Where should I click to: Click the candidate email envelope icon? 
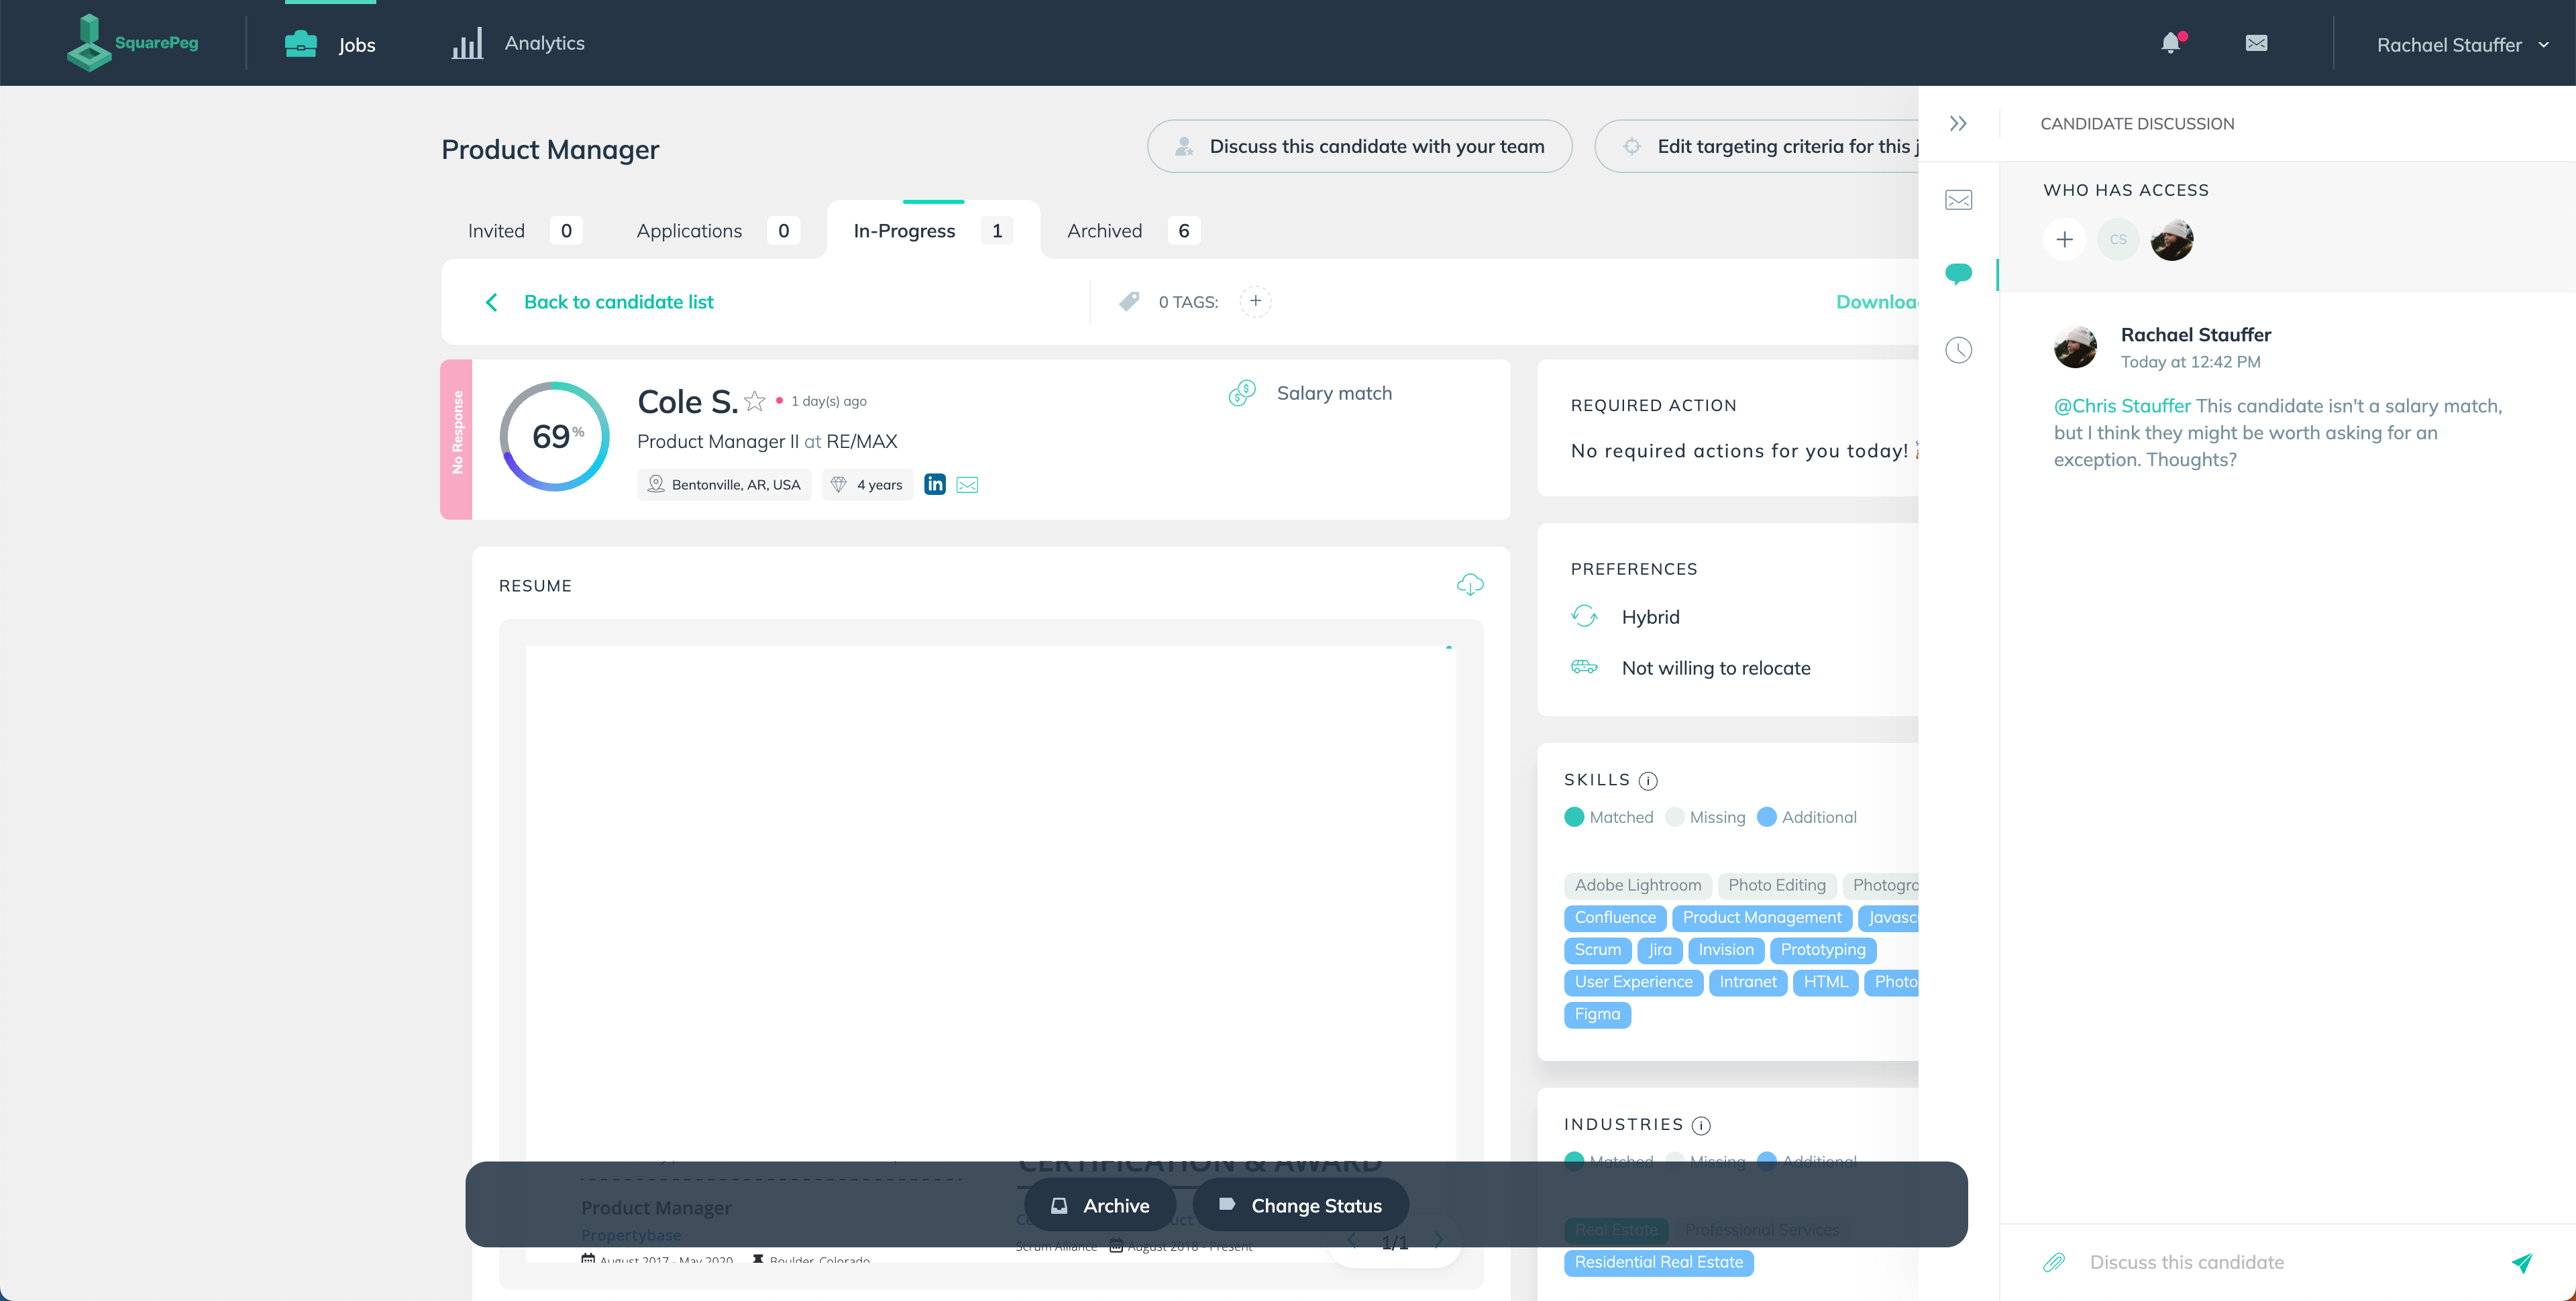(x=967, y=485)
